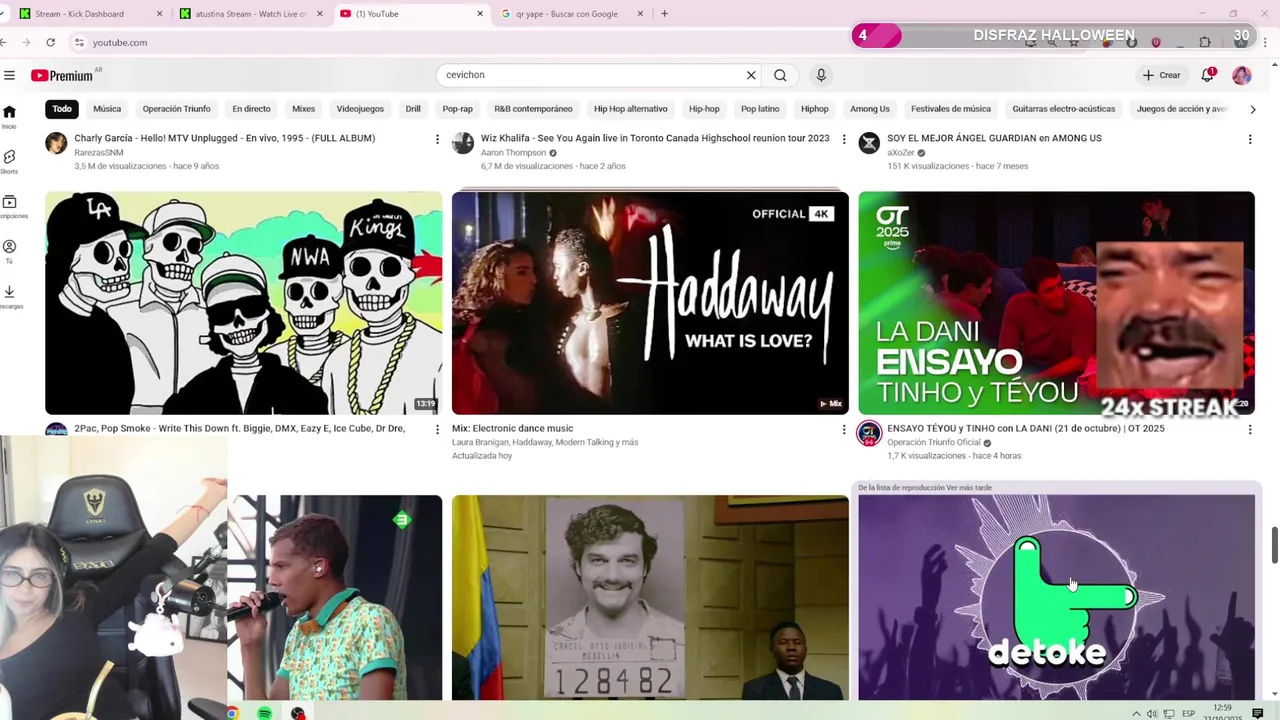This screenshot has width=1280, height=720.
Task: Select the Todo filter chip
Action: 62,109
